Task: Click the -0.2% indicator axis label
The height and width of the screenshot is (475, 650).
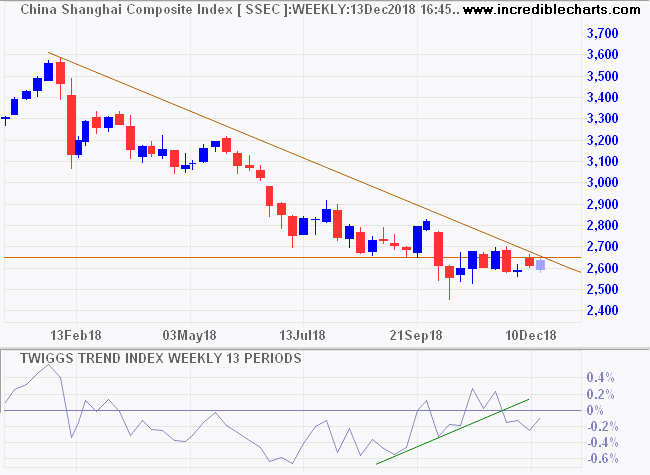Action: [602, 427]
